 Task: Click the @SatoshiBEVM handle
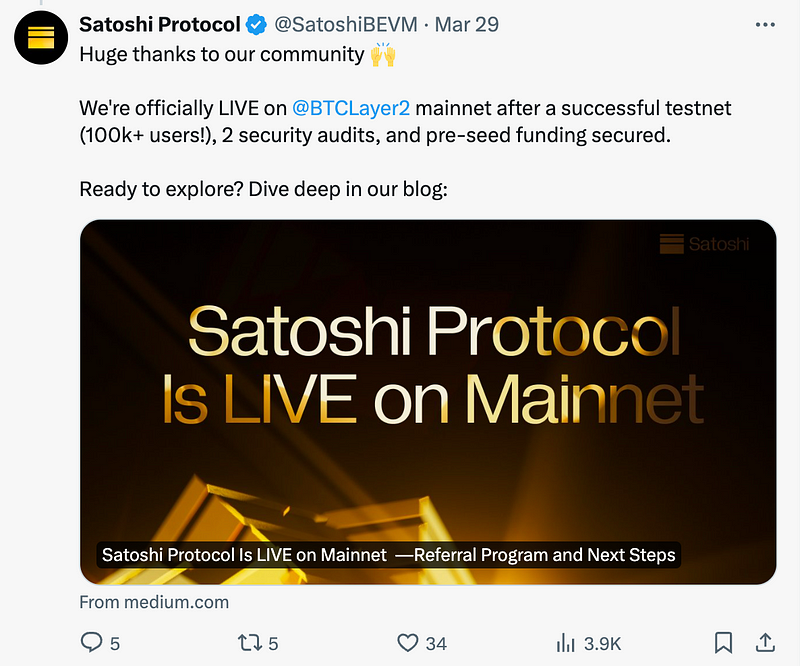(x=346, y=24)
